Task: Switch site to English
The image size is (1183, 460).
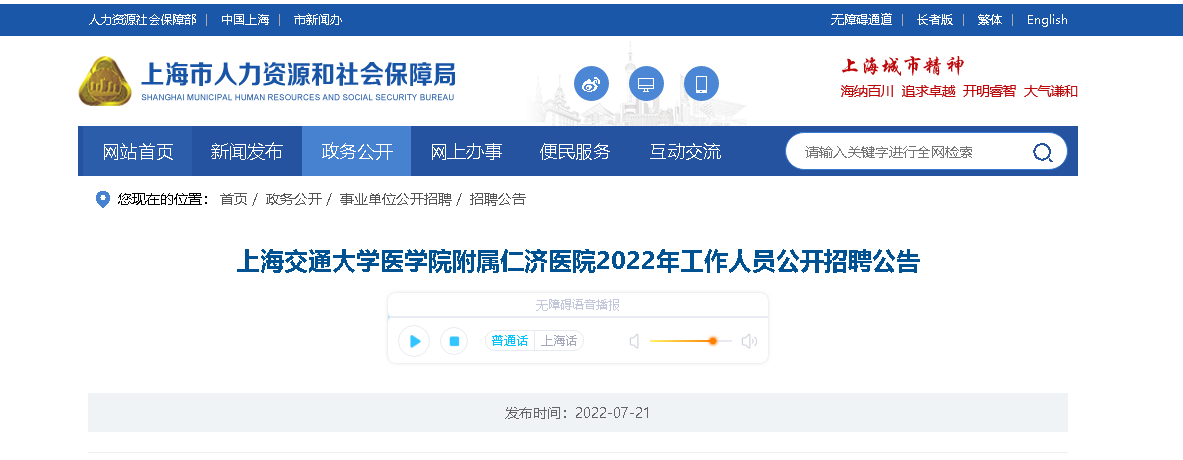Action: 1047,20
